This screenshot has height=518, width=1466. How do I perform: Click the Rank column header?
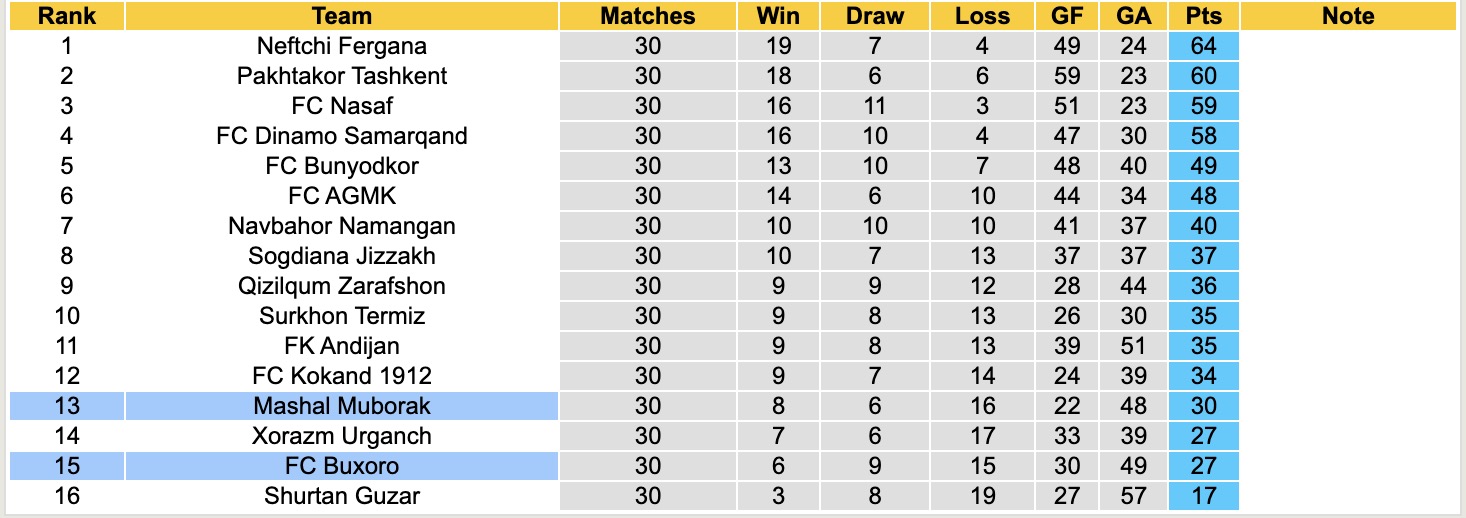pyautogui.click(x=67, y=16)
